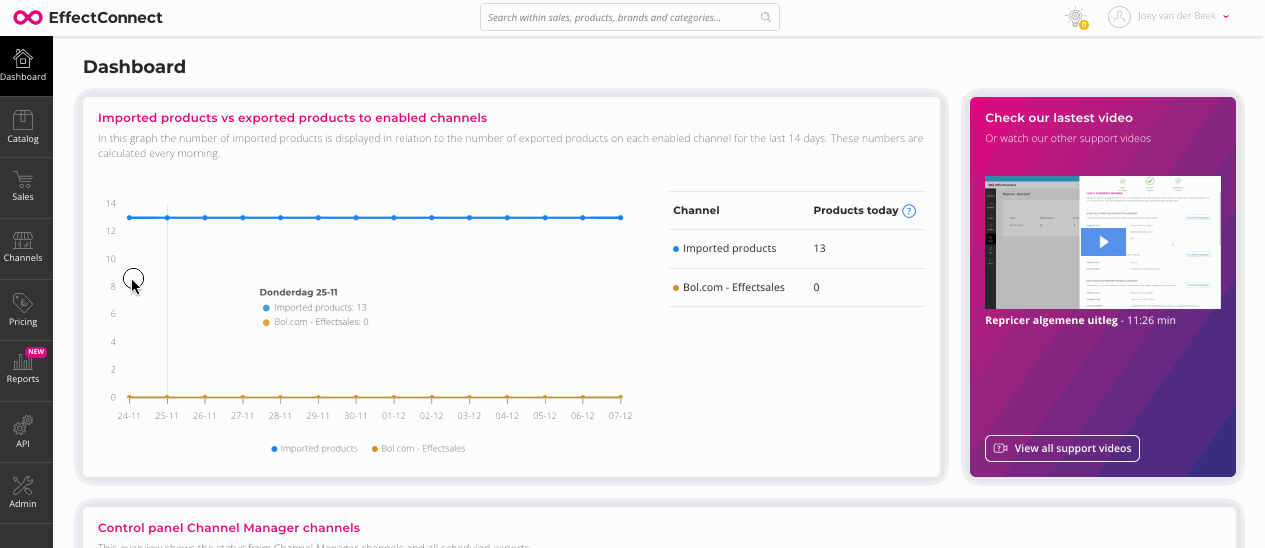This screenshot has width=1265, height=548.
Task: Click the Products today help icon
Action: [909, 211]
